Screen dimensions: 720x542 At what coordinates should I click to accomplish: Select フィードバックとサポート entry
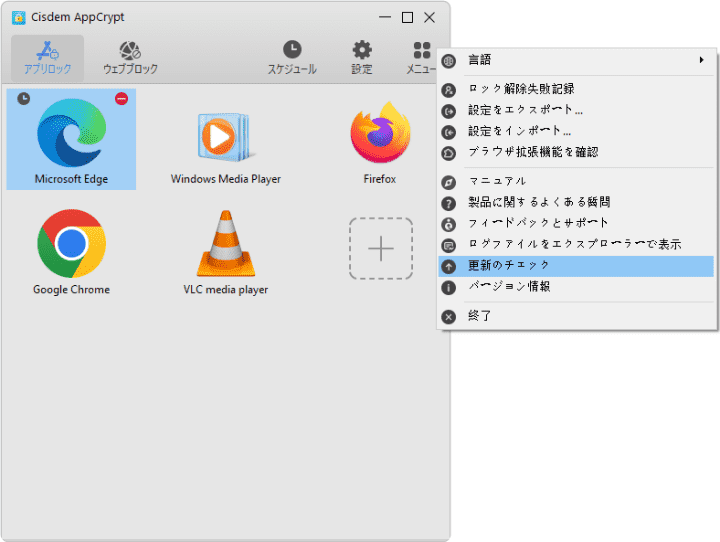[x=576, y=224]
